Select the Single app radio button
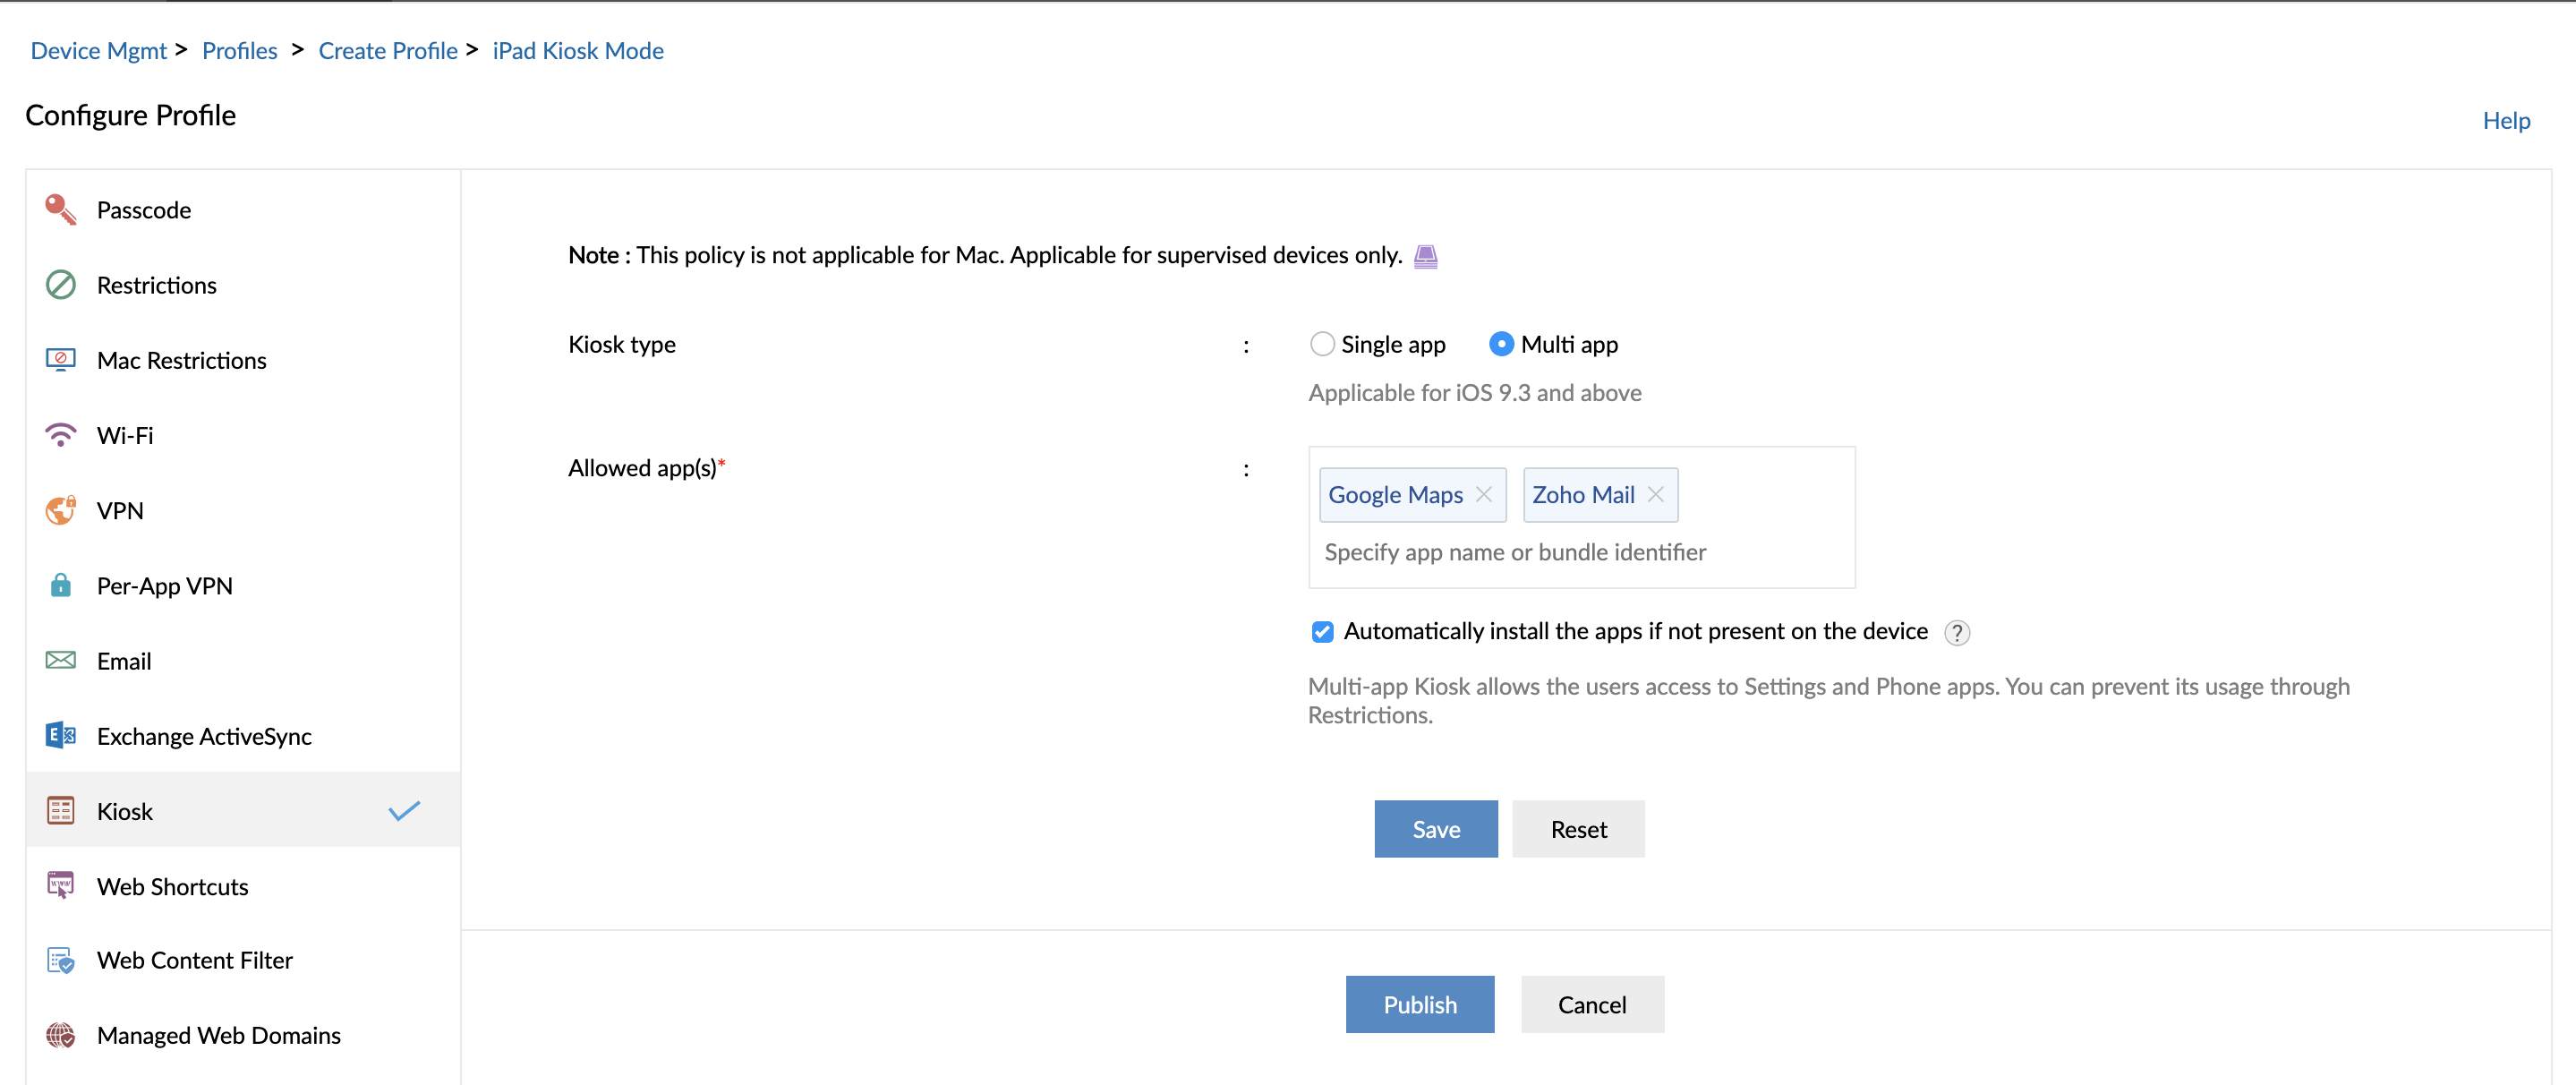 point(1321,344)
